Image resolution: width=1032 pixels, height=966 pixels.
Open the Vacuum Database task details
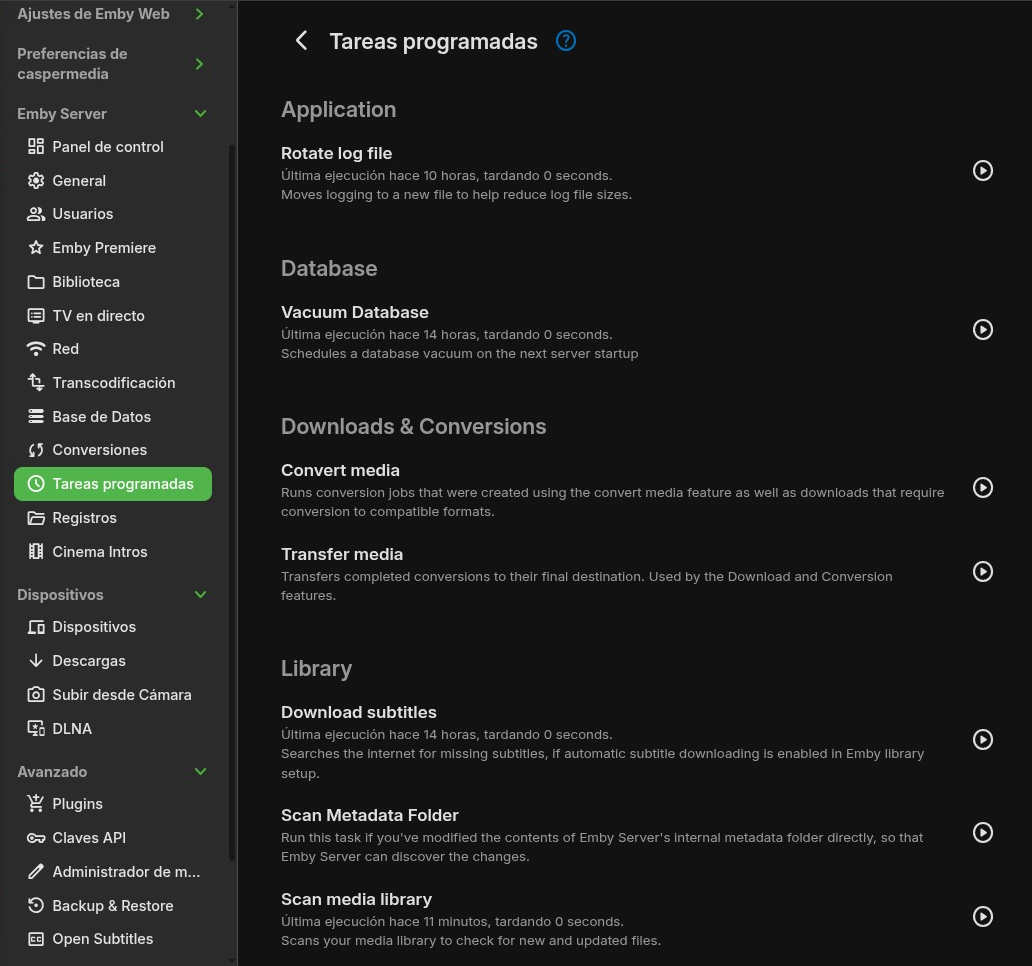pyautogui.click(x=355, y=313)
